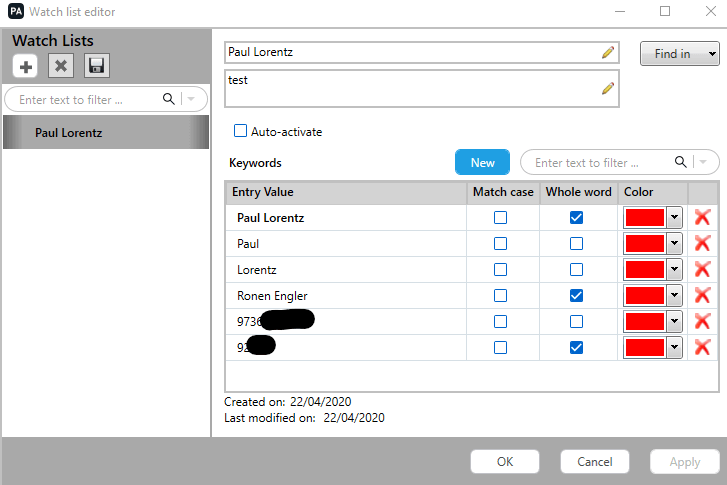Add a new watch list with plus icon
This screenshot has height=485, width=727.
coord(26,66)
